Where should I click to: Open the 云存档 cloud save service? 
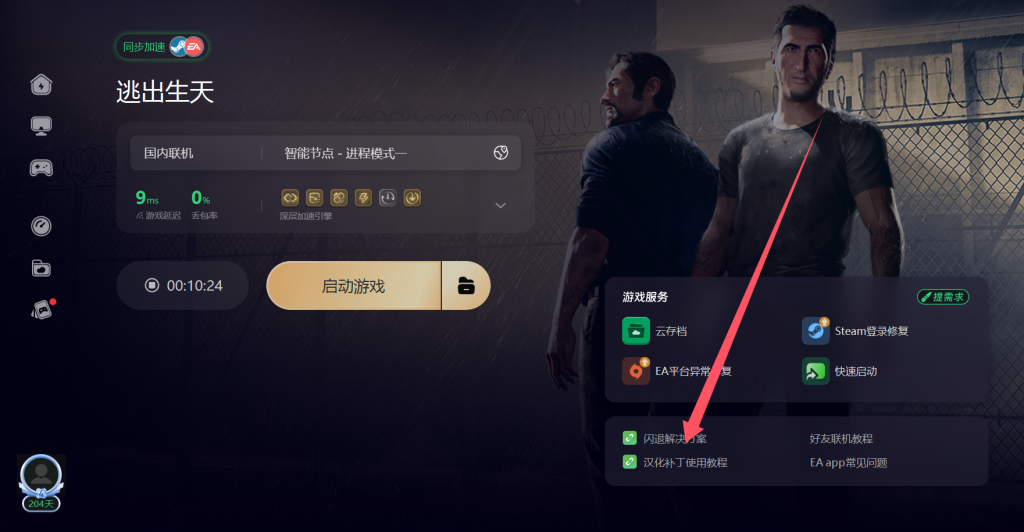[654, 331]
